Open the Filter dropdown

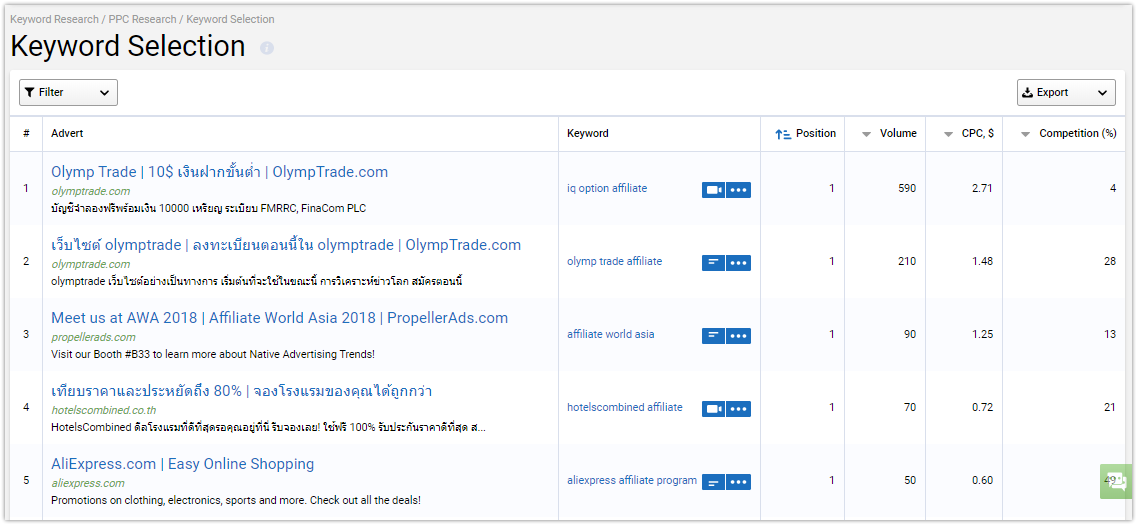pyautogui.click(x=68, y=92)
